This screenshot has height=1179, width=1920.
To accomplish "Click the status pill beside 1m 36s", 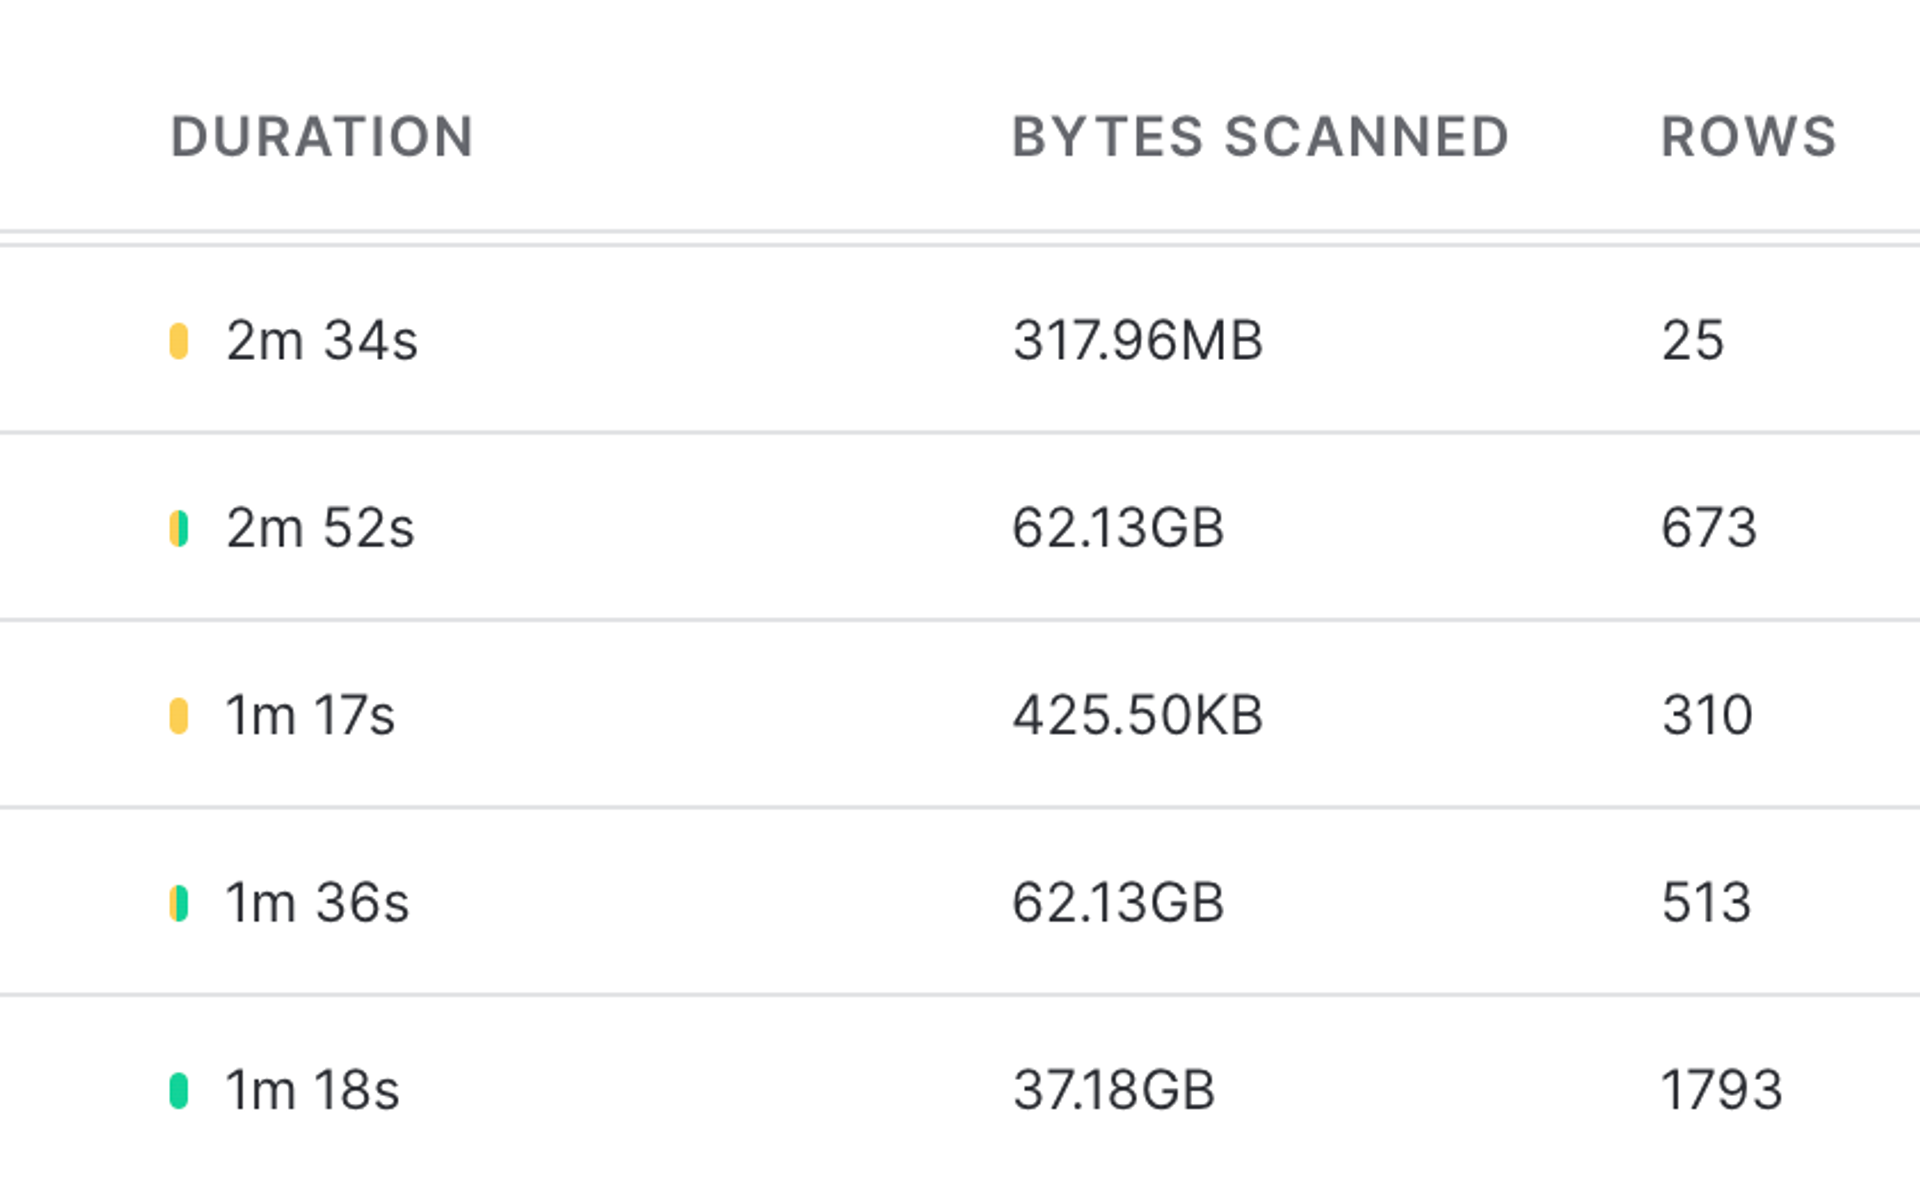I will (179, 903).
